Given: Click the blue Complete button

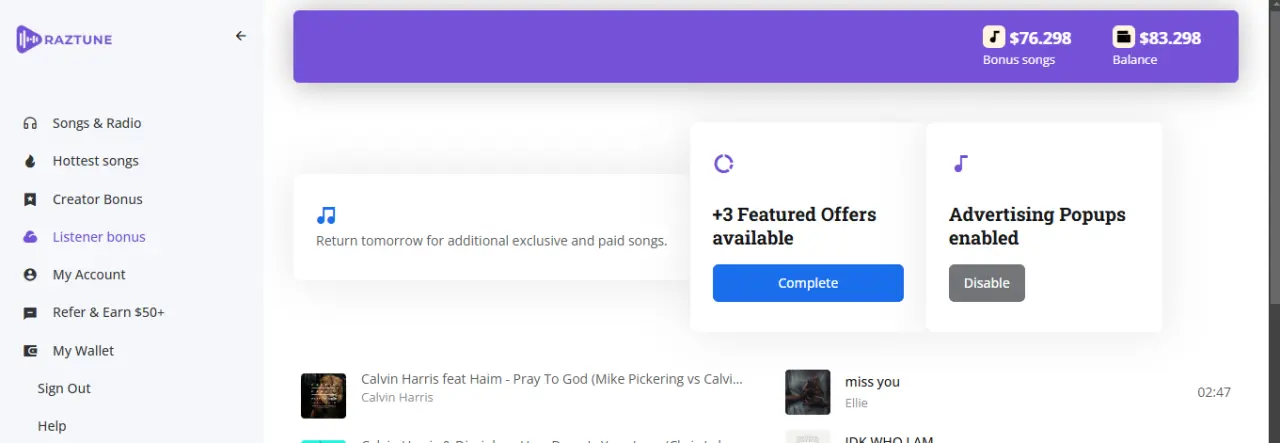Looking at the screenshot, I should point(808,283).
